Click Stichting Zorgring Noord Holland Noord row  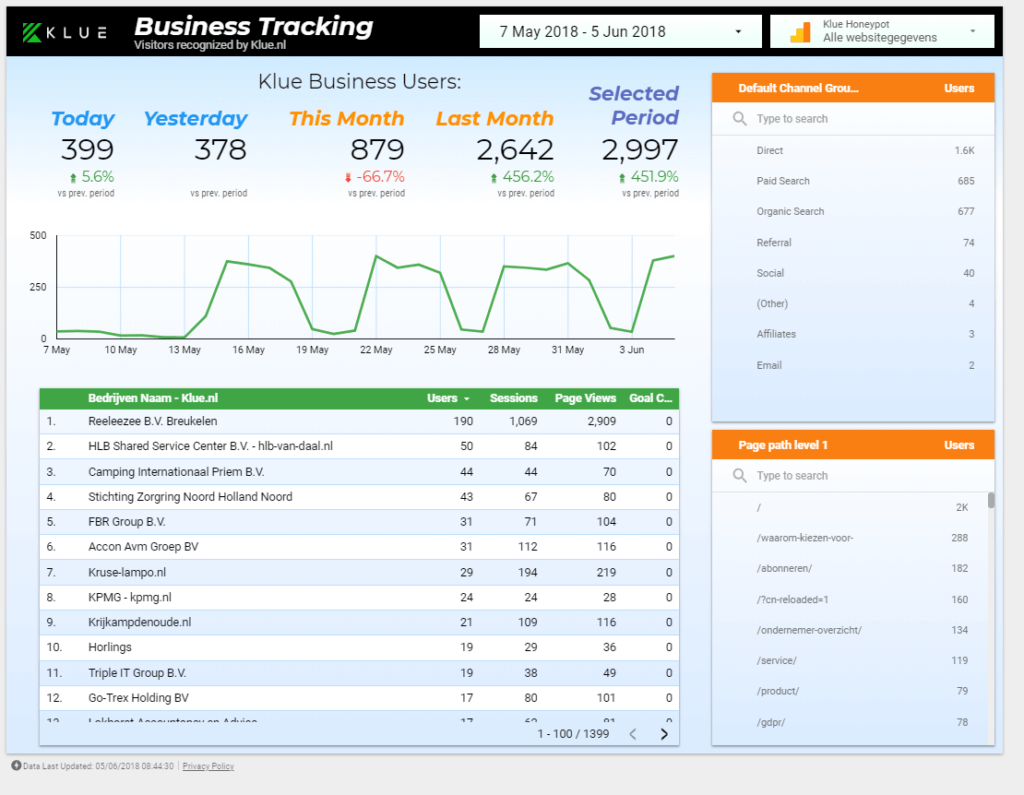point(359,496)
